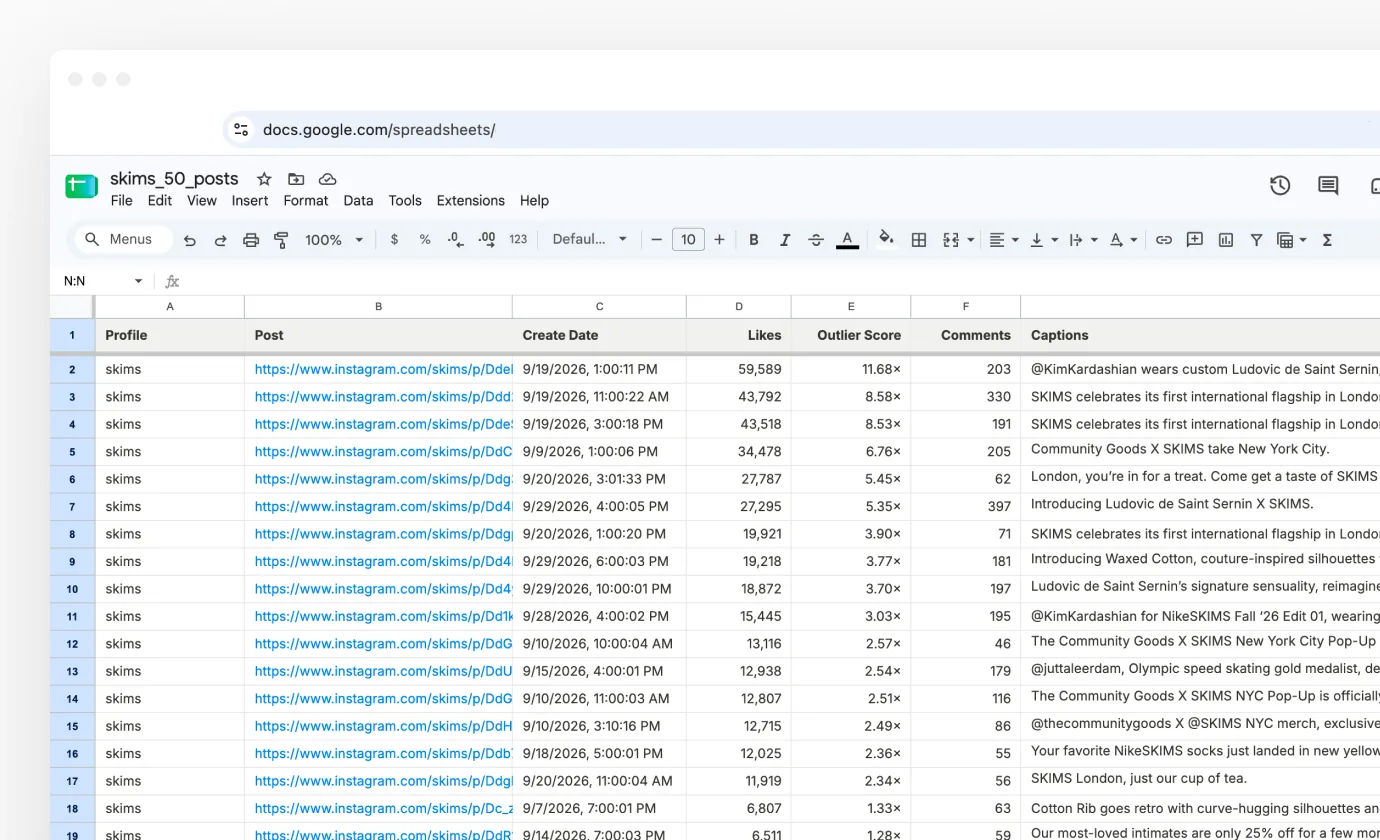Toggle strikethrough formatting

coord(816,240)
